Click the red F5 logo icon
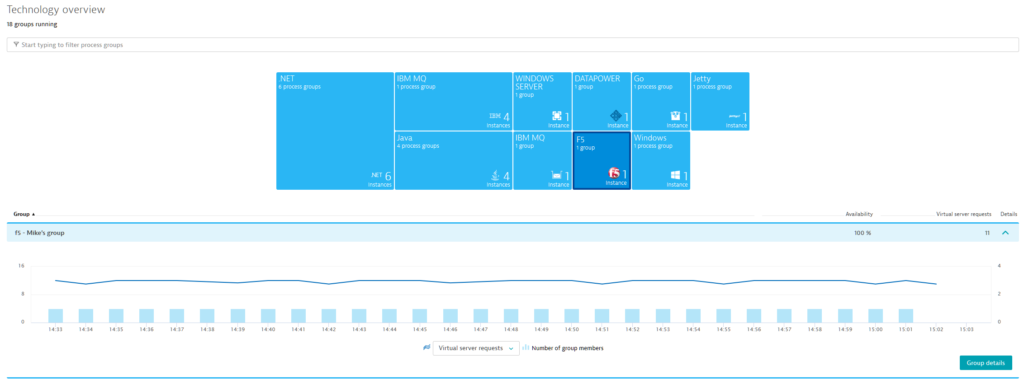 pyautogui.click(x=614, y=173)
